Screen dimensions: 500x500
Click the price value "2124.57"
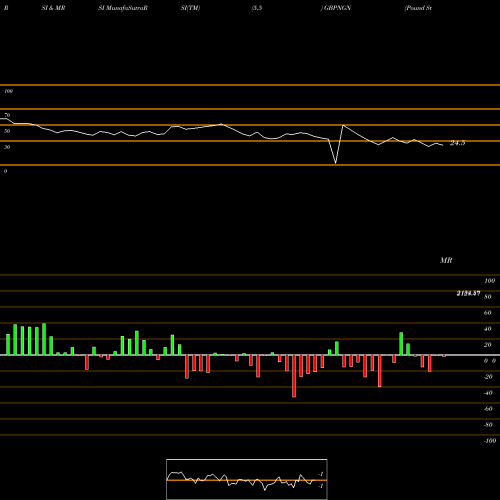pyautogui.click(x=468, y=293)
